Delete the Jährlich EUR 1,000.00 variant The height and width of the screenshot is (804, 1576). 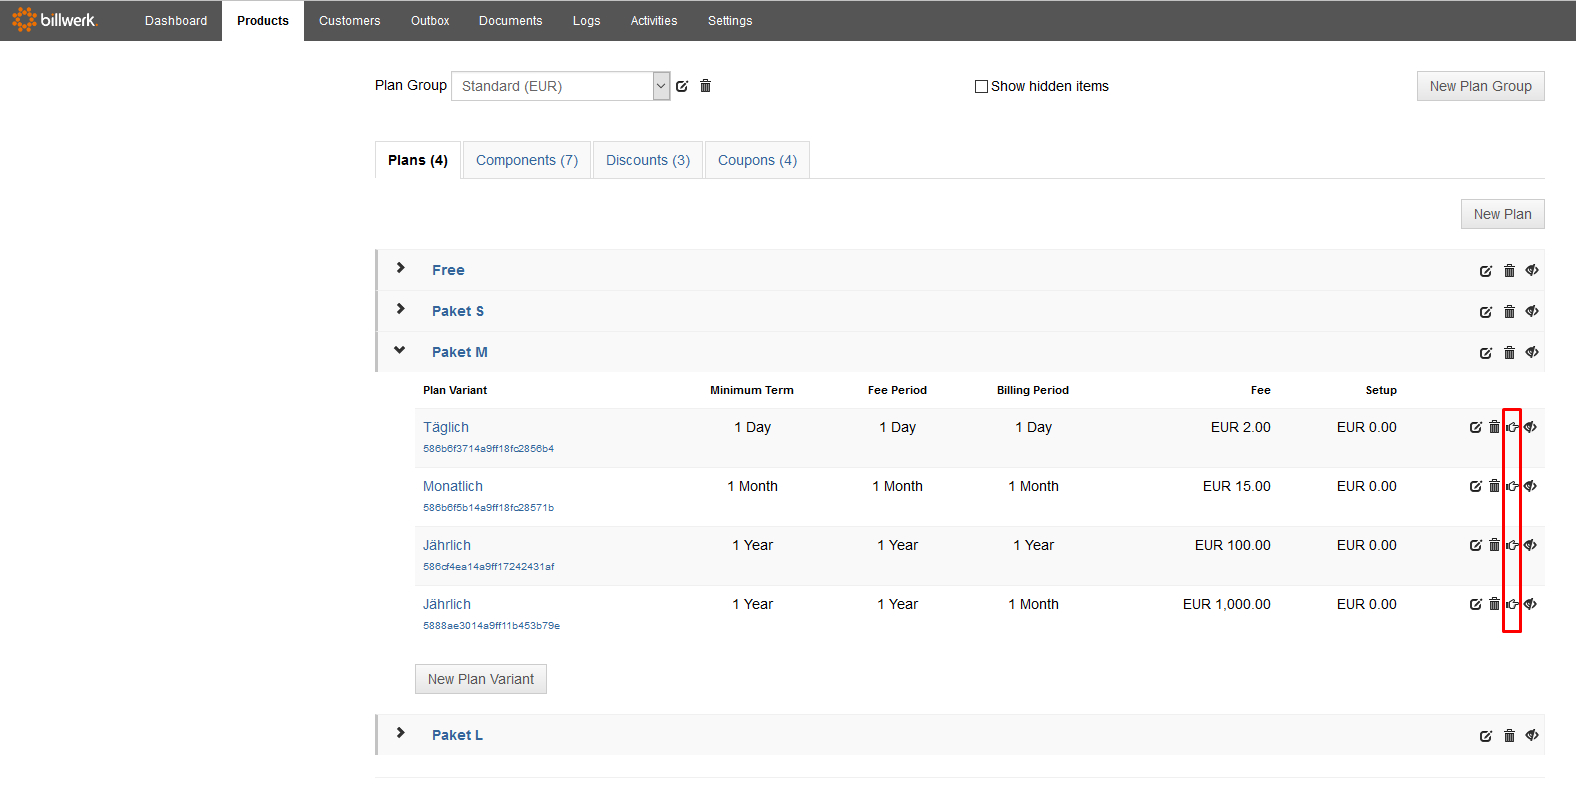[x=1494, y=604]
